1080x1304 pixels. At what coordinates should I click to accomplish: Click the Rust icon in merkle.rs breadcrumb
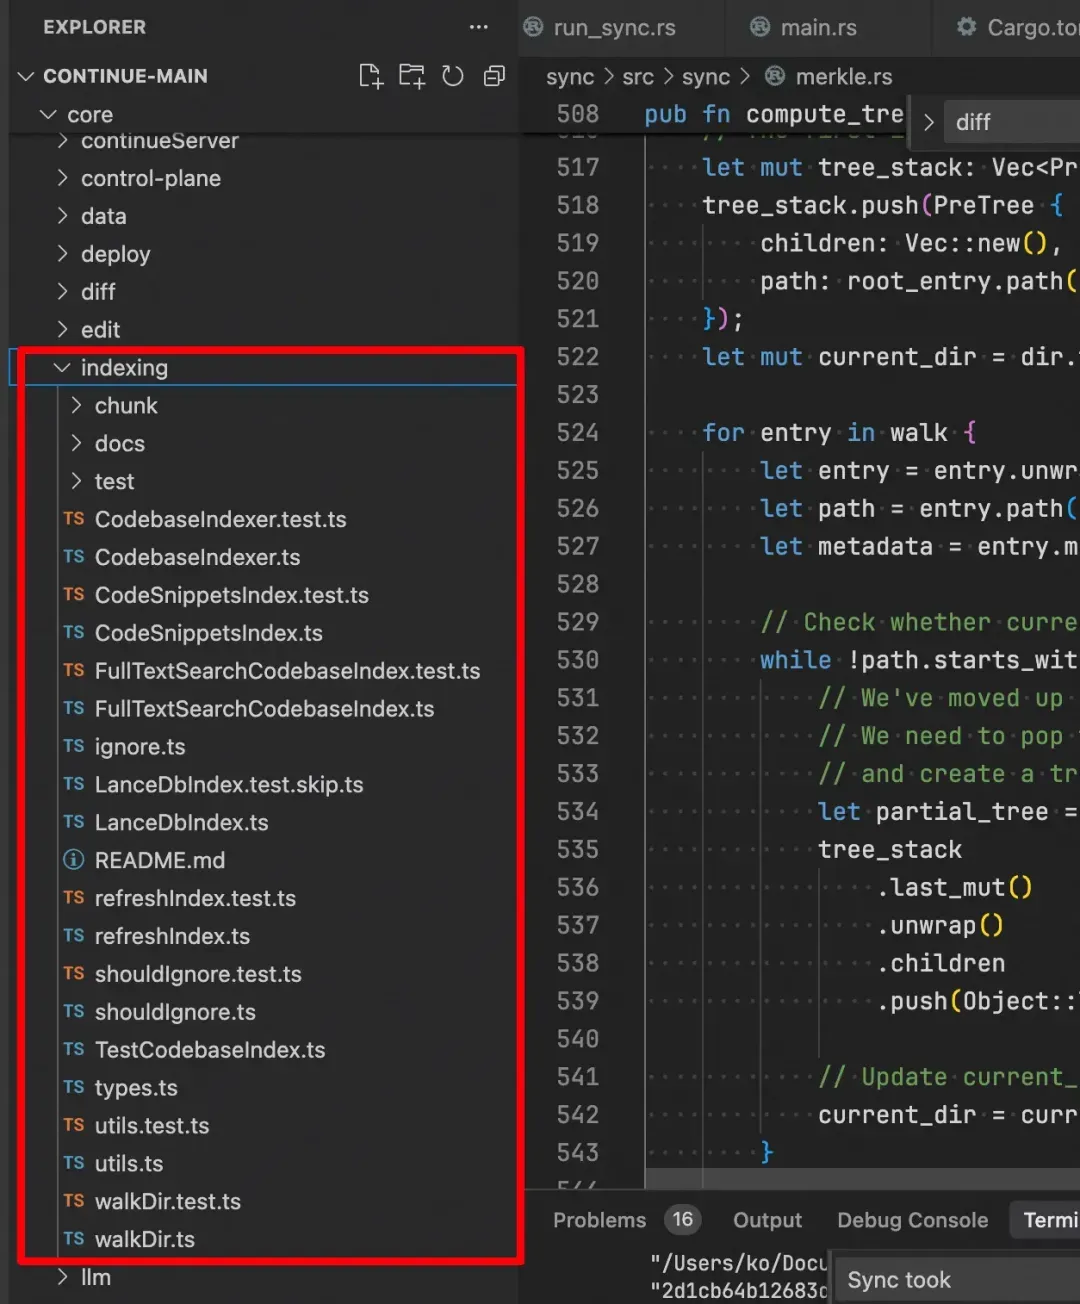[x=775, y=76]
